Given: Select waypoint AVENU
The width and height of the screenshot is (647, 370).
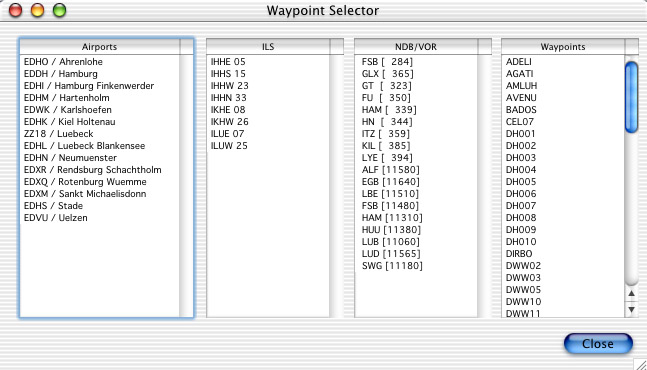Looking at the screenshot, I should pyautogui.click(x=521, y=98).
